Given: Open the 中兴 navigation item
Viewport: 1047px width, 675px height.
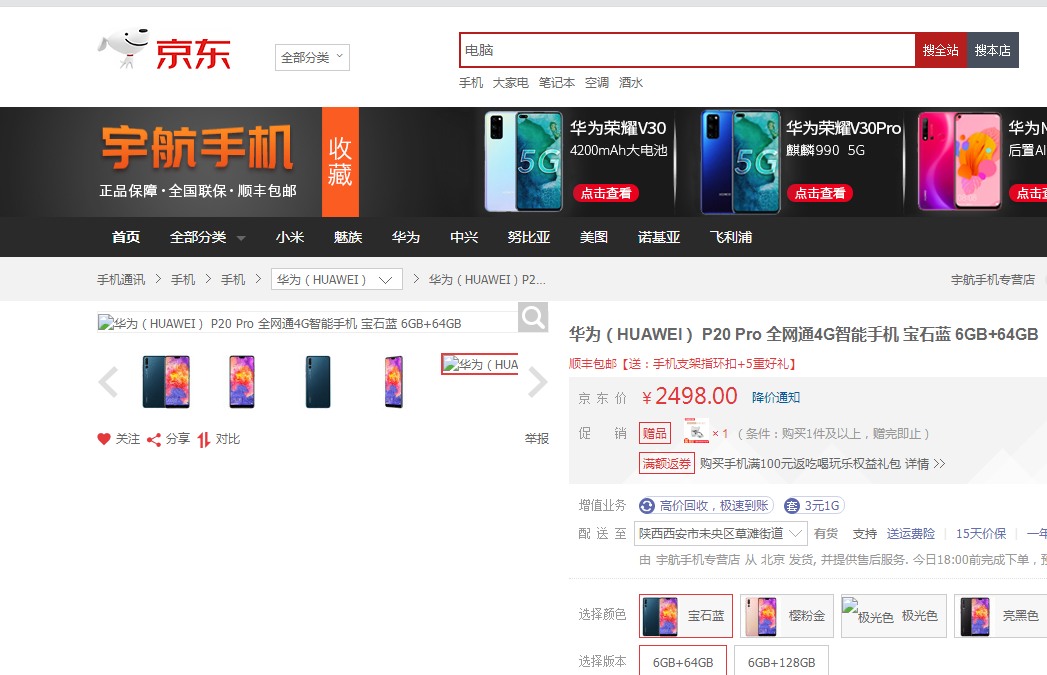Looking at the screenshot, I should (x=464, y=237).
